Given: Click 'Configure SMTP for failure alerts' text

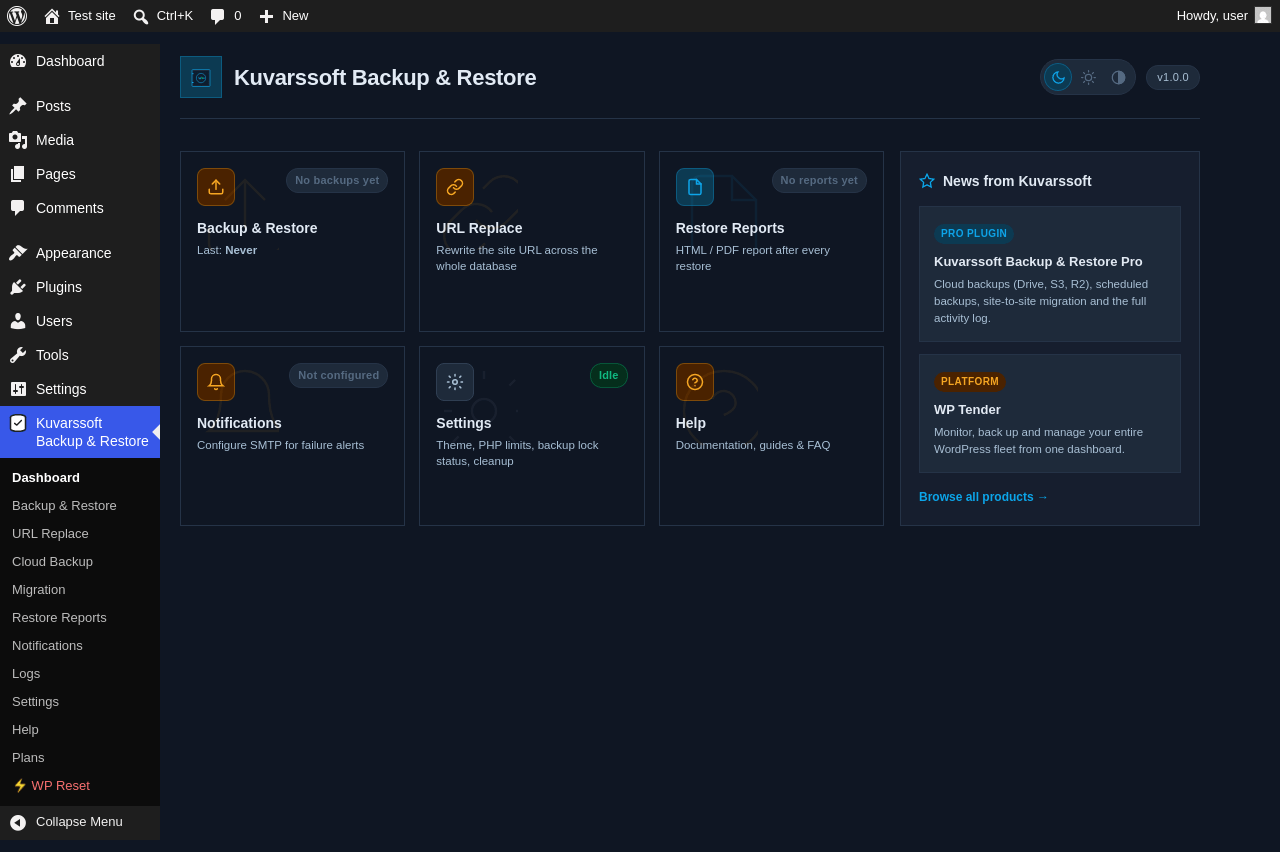Looking at the screenshot, I should click(x=280, y=445).
